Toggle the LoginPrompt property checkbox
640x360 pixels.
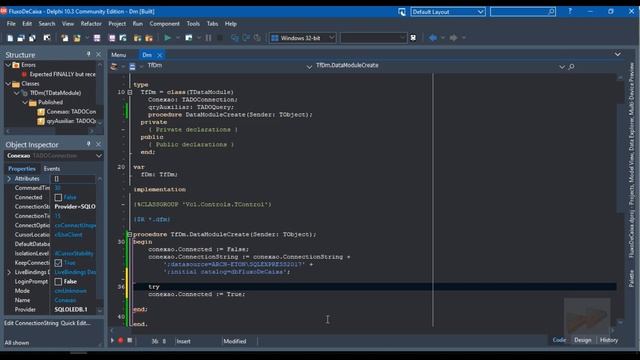58,282
